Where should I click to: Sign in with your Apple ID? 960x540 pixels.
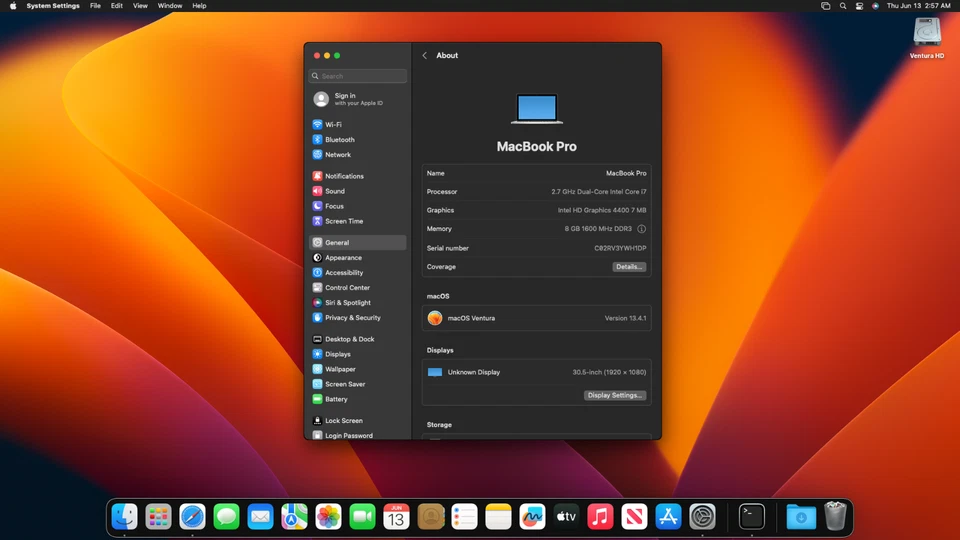click(x=358, y=99)
